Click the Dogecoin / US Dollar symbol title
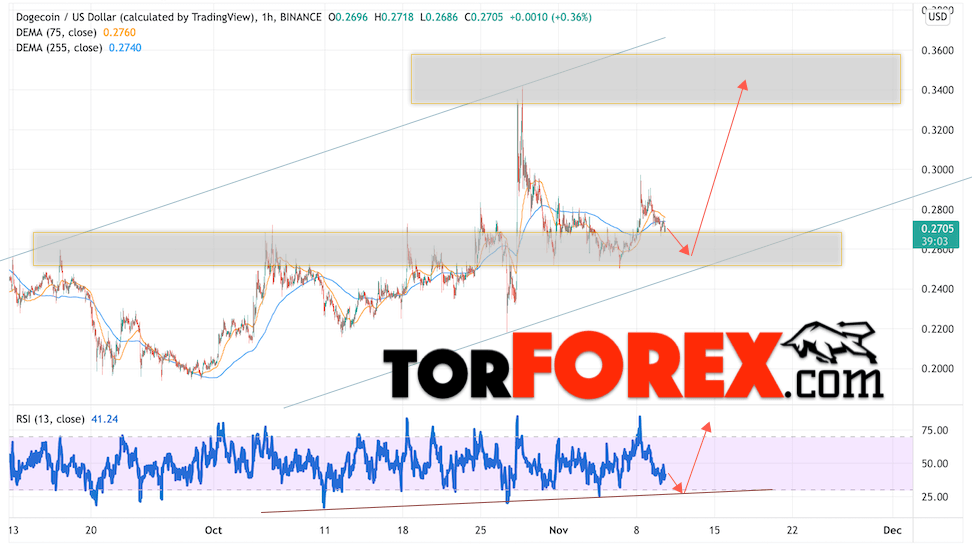Image resolution: width=972 pixels, height=549 pixels. pos(135,17)
